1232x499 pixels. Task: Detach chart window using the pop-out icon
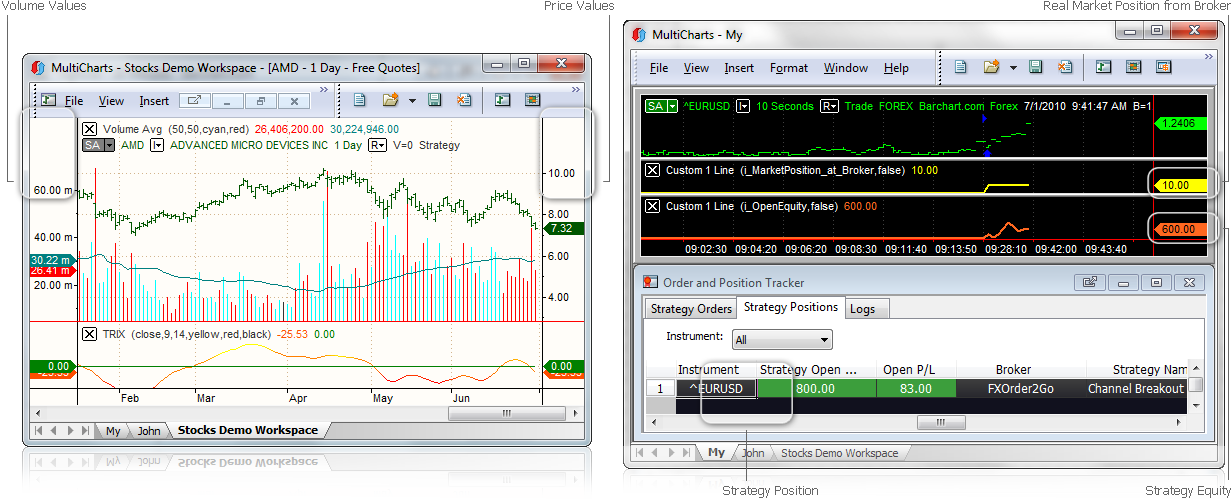coord(195,101)
